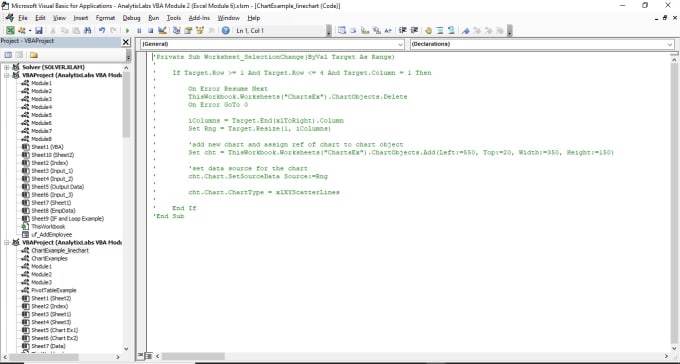This screenshot has height=364, width=680.
Task: Toggle breakpoint hand icon in Edit toolbar
Action: [428, 30]
